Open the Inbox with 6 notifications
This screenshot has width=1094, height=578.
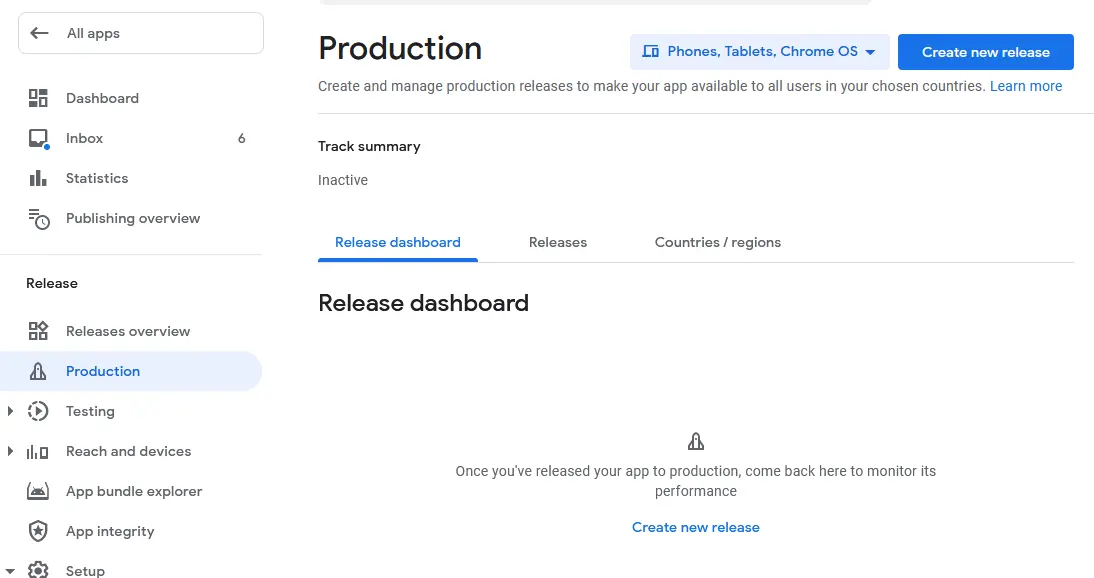pyautogui.click(x=84, y=138)
